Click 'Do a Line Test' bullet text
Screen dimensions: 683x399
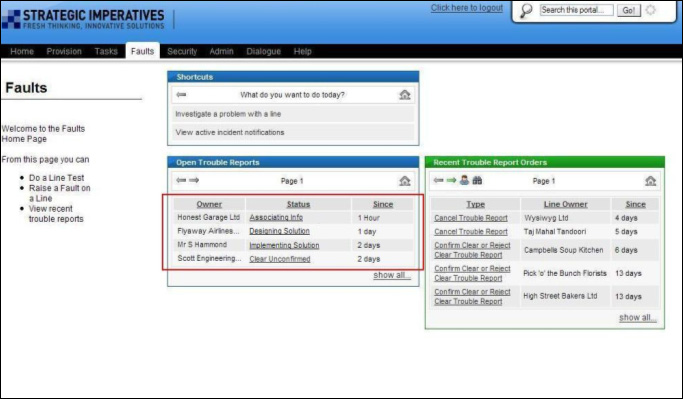pyautogui.click(x=57, y=178)
